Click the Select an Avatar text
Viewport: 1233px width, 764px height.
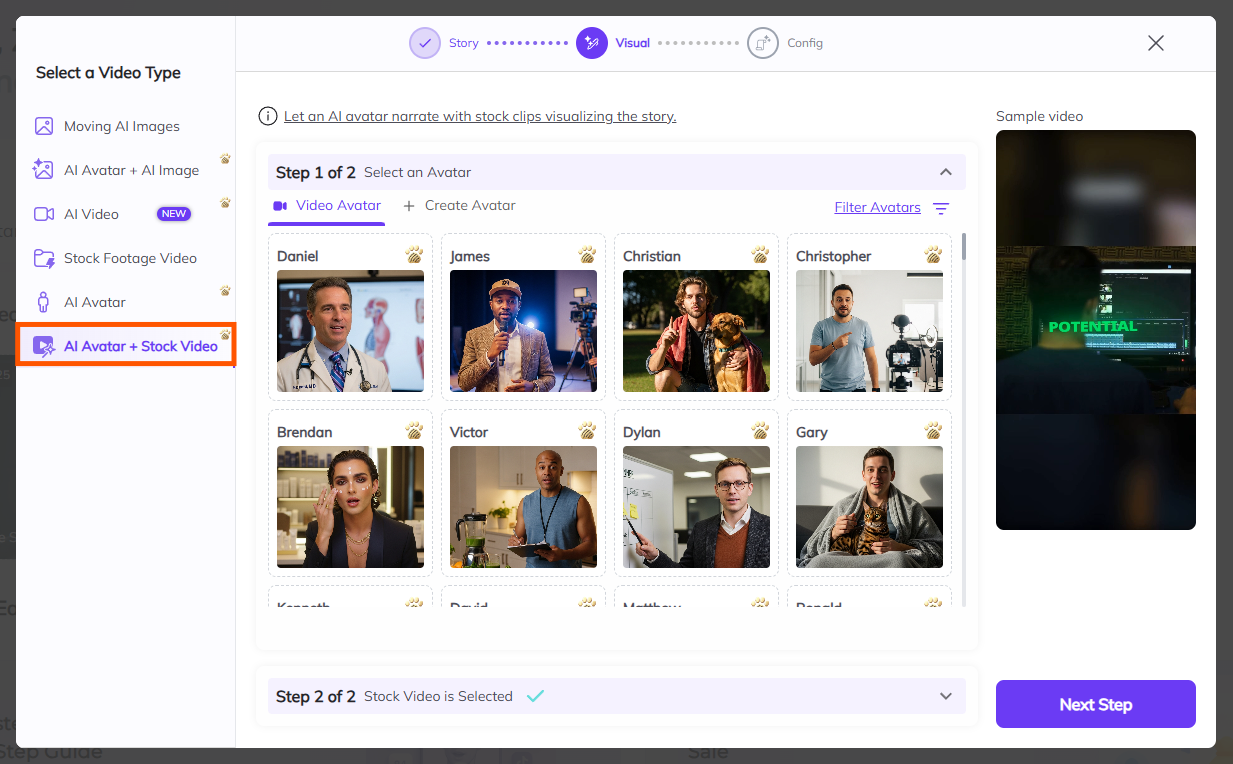coord(417,172)
